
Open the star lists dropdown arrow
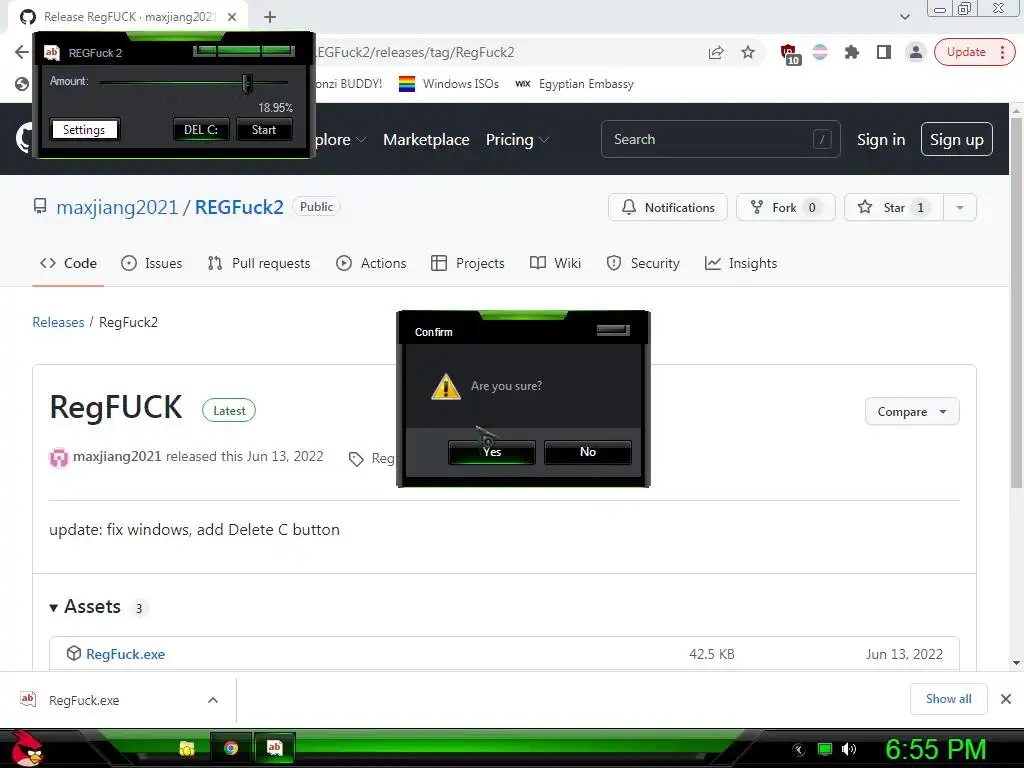pyautogui.click(x=960, y=207)
